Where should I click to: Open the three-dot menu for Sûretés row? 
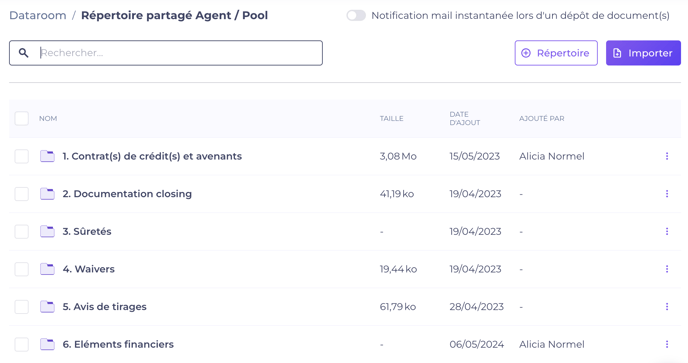(666, 231)
